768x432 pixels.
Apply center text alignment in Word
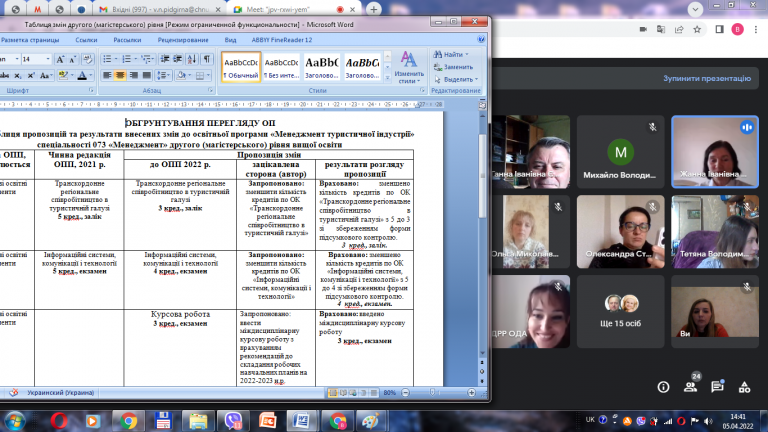pos(120,75)
